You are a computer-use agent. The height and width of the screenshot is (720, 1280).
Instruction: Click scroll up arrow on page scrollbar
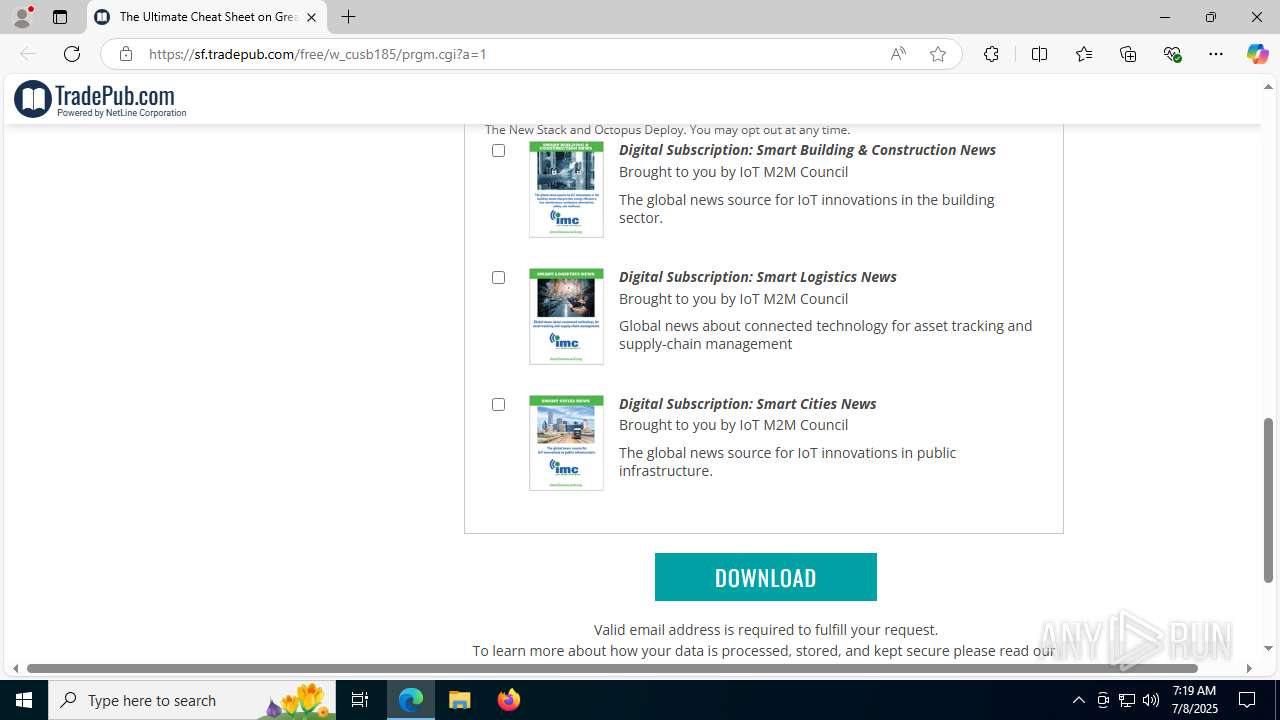(x=1269, y=87)
